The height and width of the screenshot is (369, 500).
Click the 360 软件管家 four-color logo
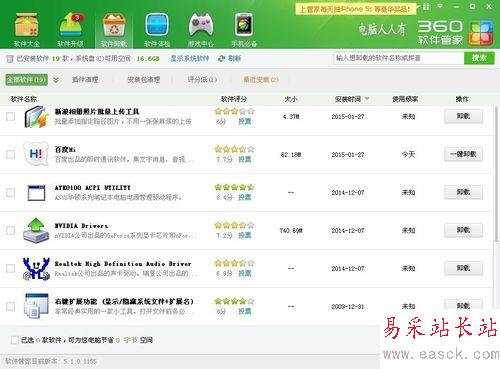480,33
